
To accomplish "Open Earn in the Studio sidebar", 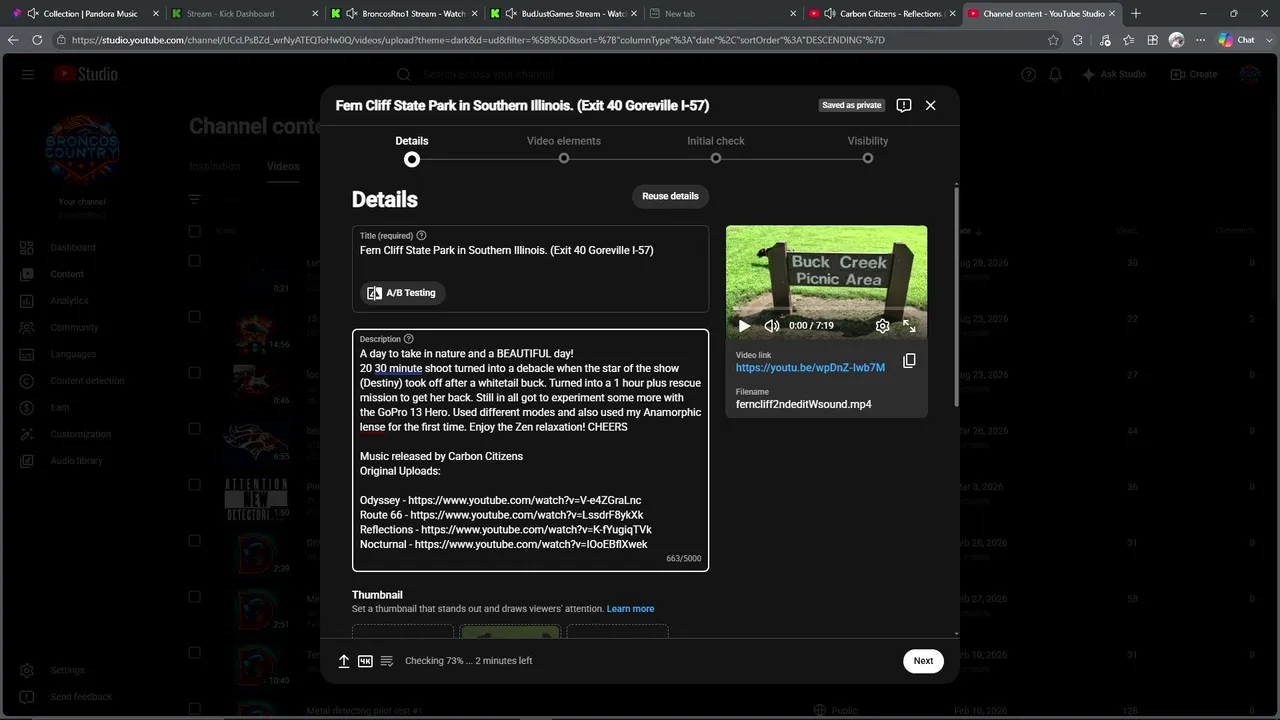I will (x=62, y=408).
